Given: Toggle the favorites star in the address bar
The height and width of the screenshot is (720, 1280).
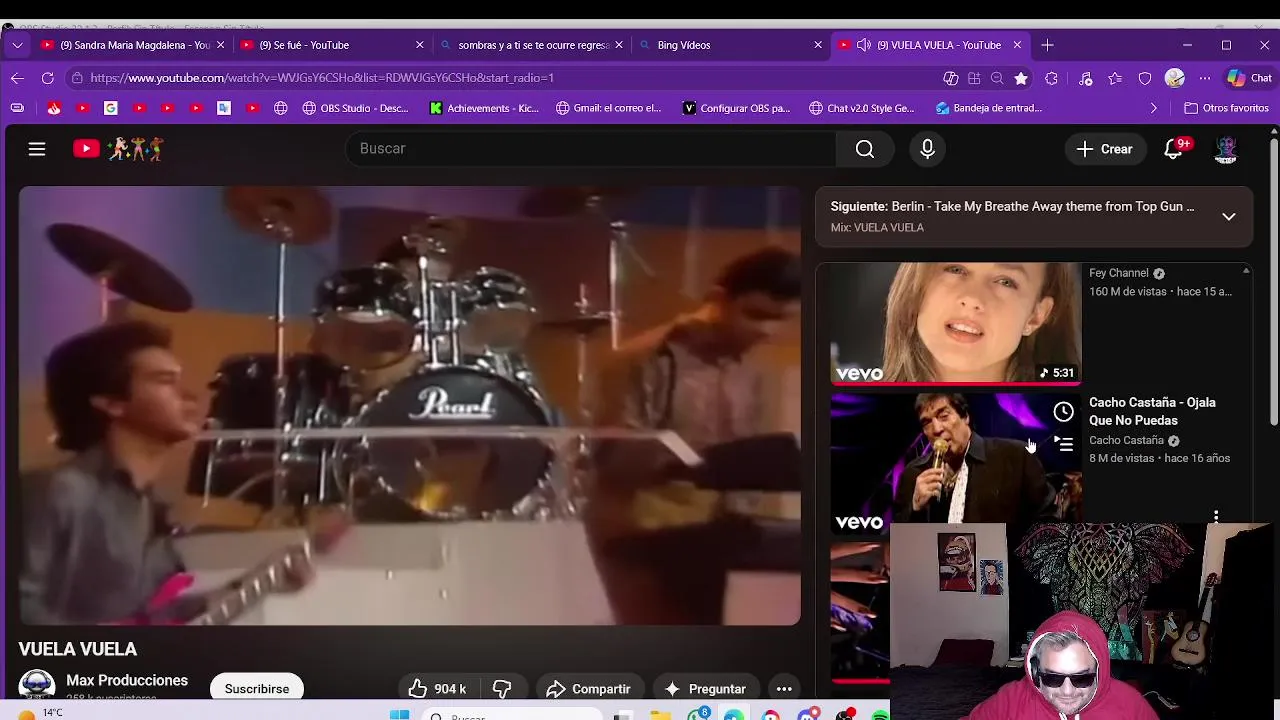Looking at the screenshot, I should (x=1020, y=78).
